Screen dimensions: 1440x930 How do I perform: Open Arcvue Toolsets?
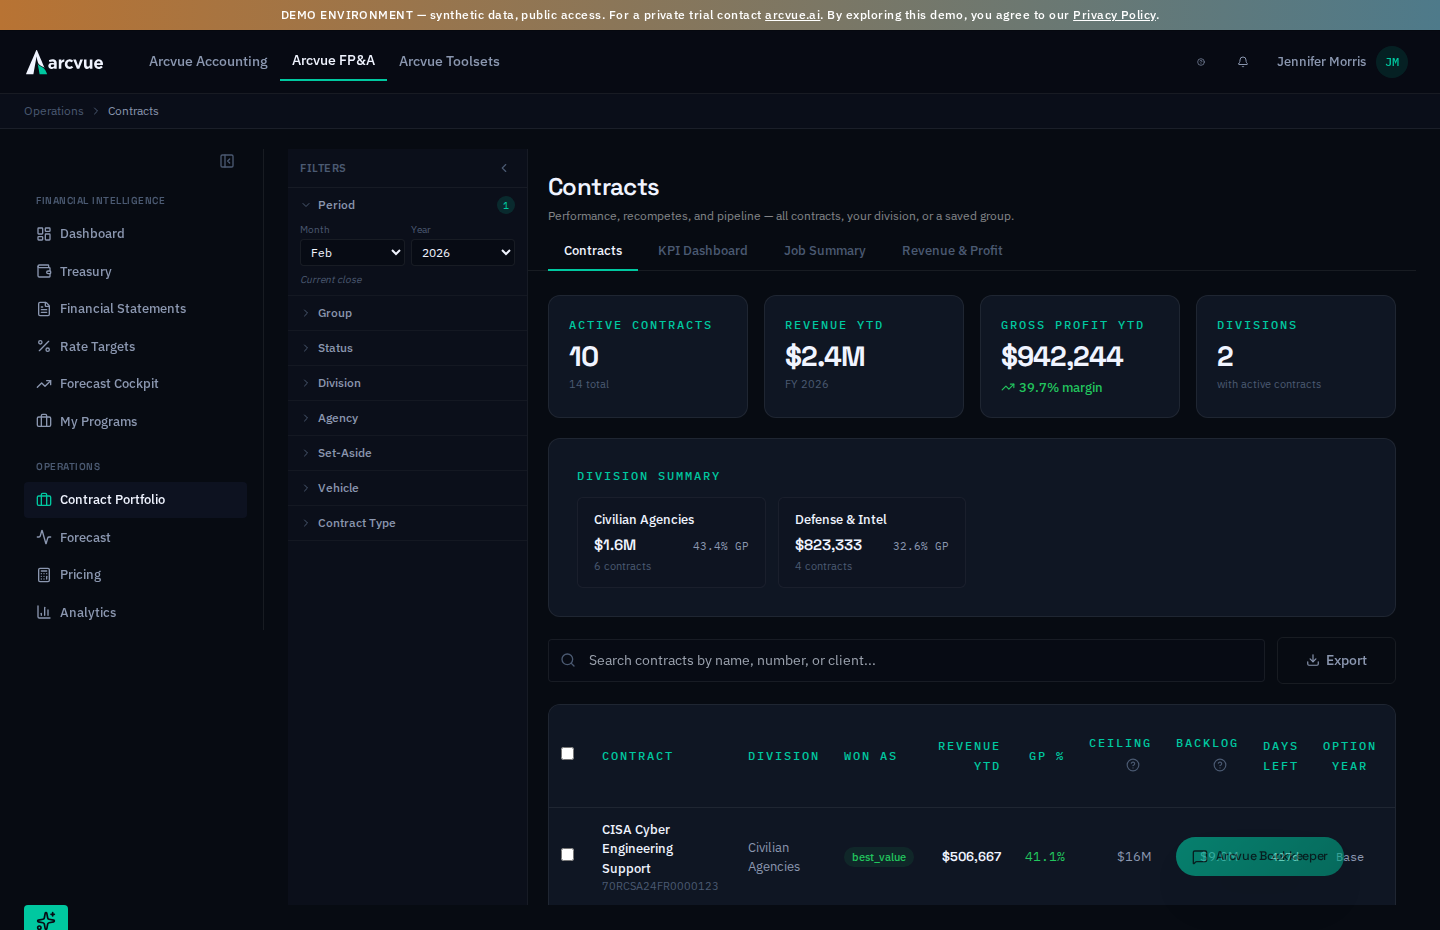(x=449, y=62)
